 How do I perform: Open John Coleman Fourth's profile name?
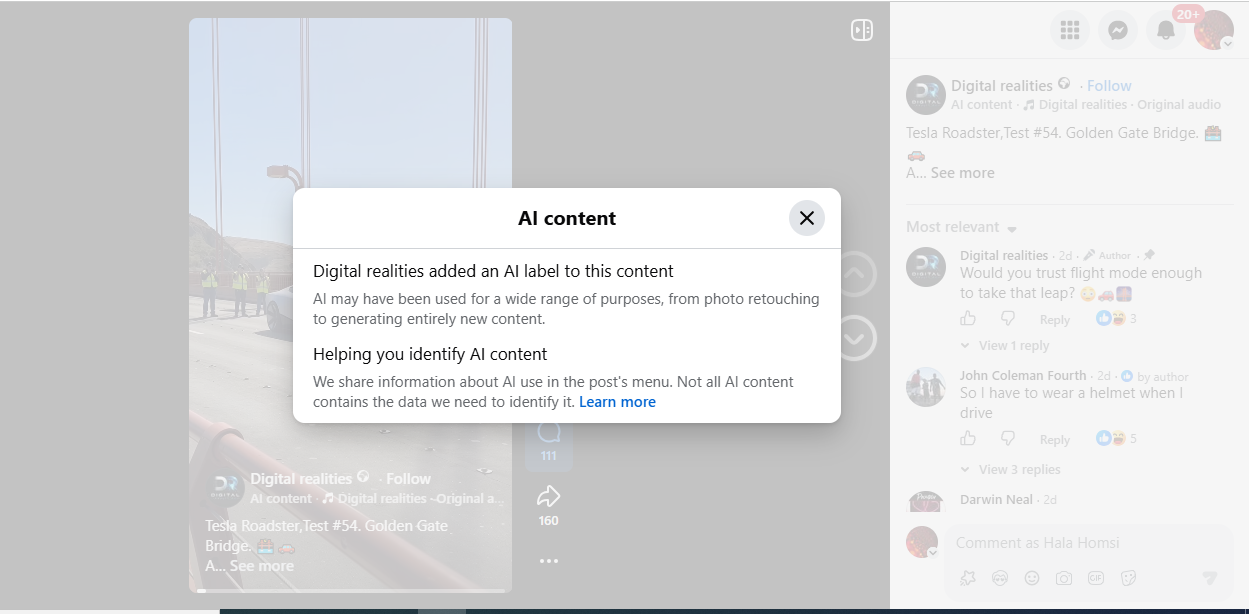coord(1023,376)
